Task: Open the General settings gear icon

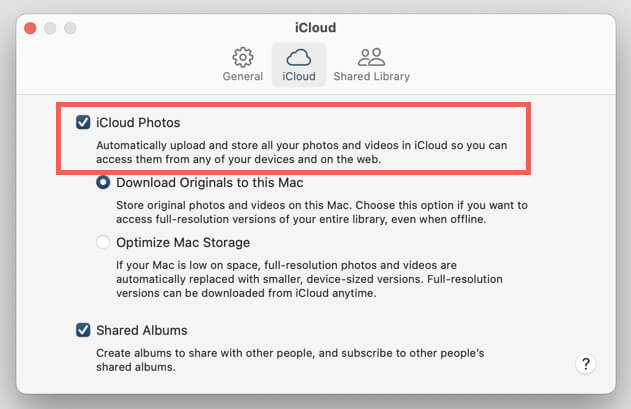Action: tap(243, 57)
